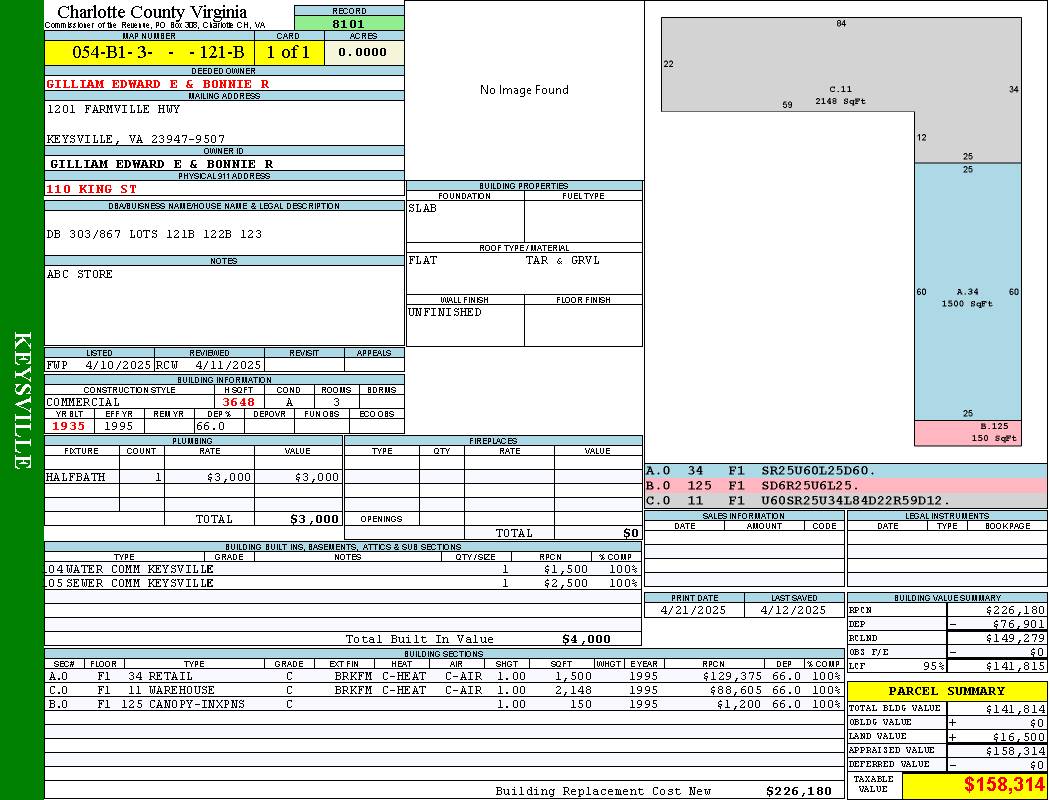Click the red taxable value $158,314

pyautogui.click(x=1004, y=785)
